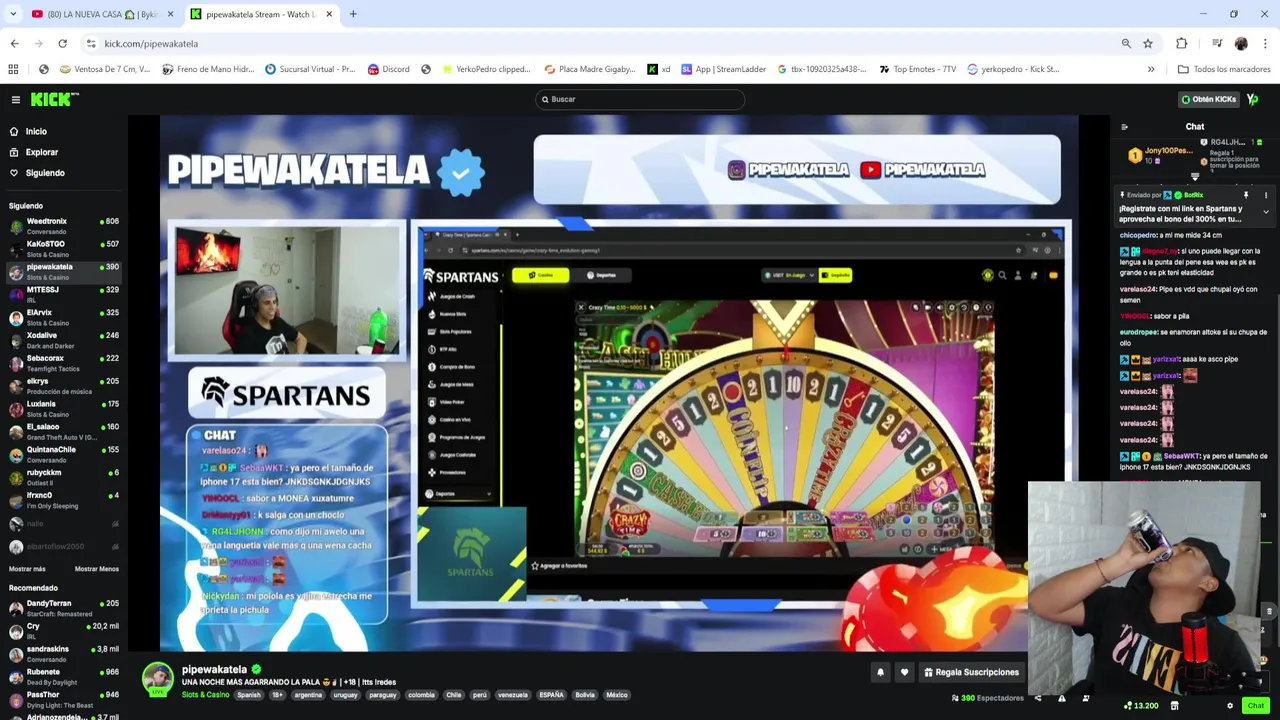Switch to pipewakatela Stream browser tab

[260, 14]
